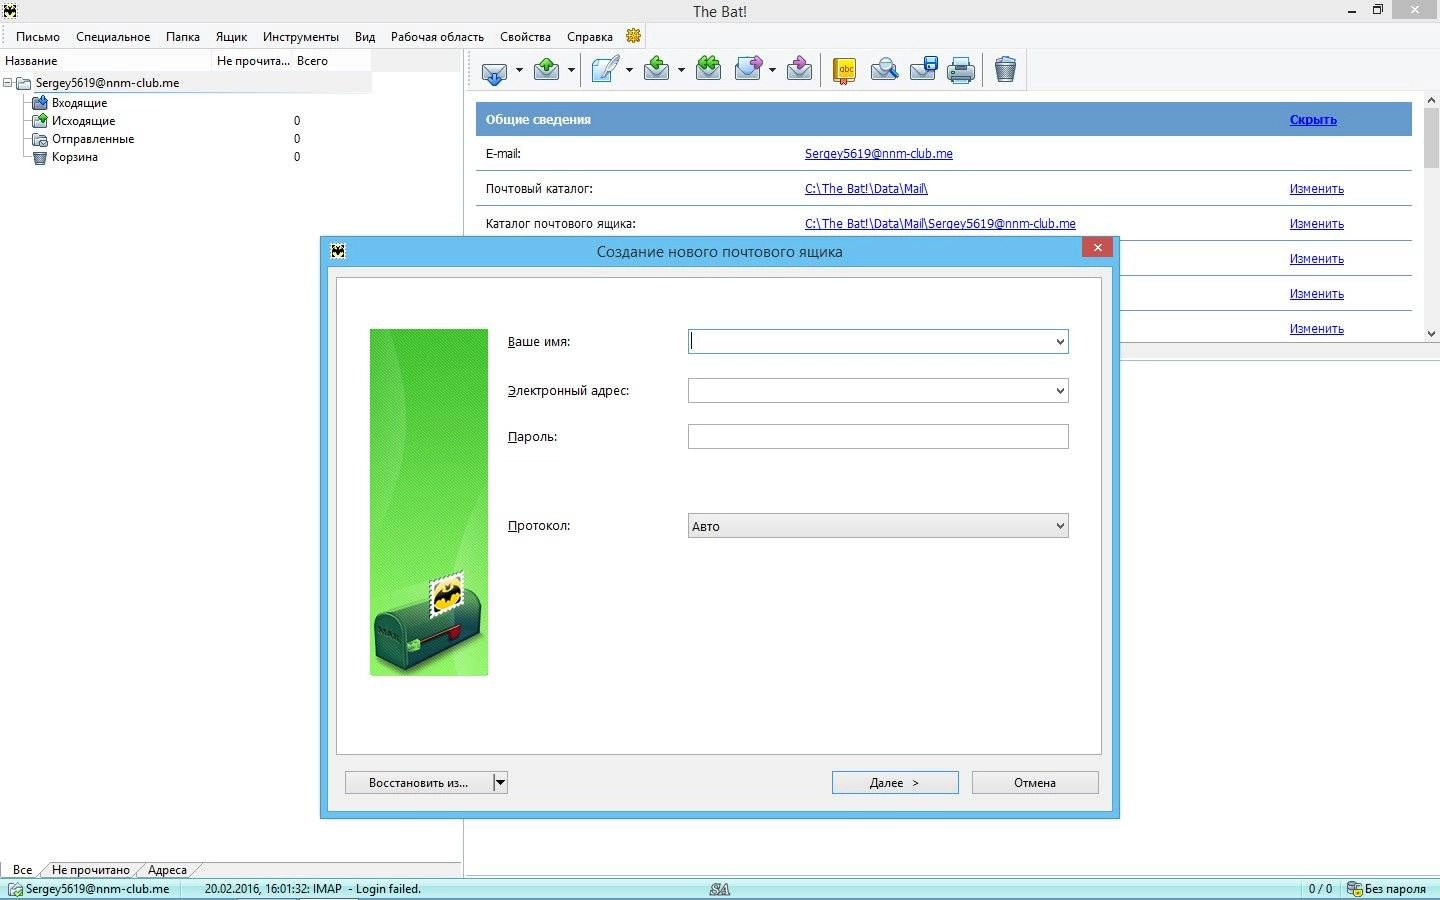The width and height of the screenshot is (1440, 900).
Task: Click the Print toolbar icon
Action: pos(961,70)
